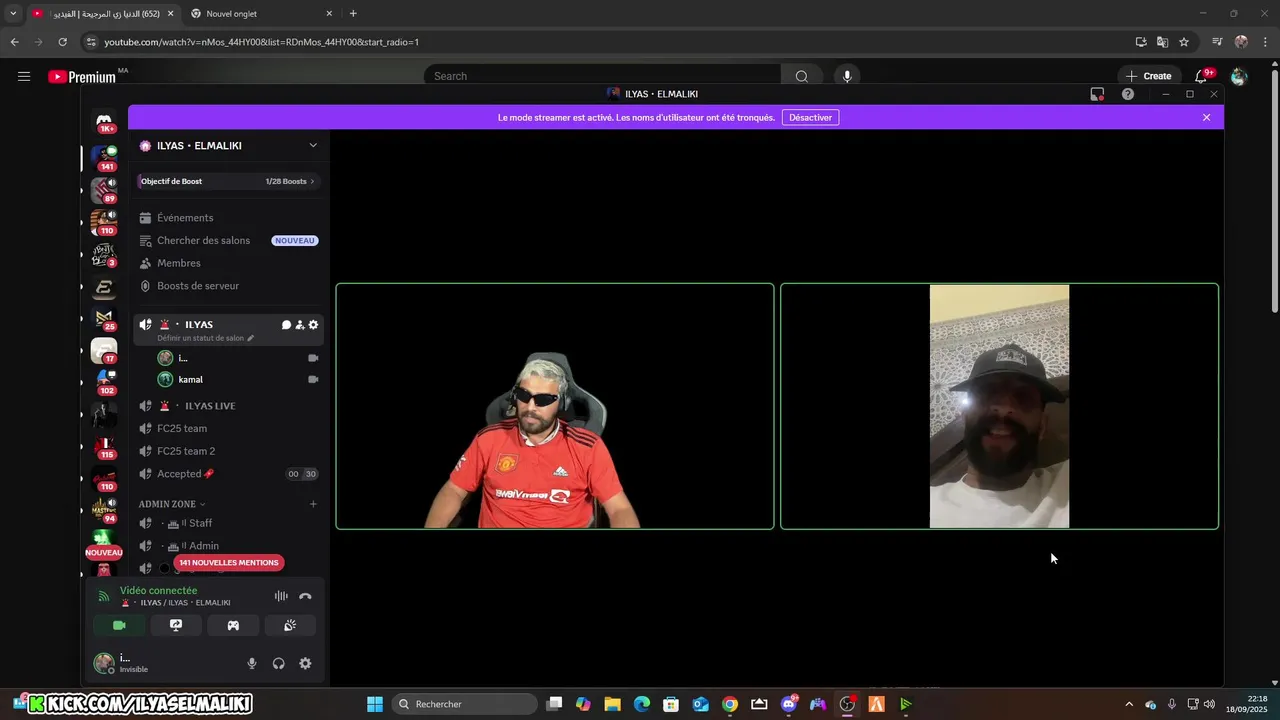
Task: Click translate page icon in address bar
Action: coord(1162,42)
